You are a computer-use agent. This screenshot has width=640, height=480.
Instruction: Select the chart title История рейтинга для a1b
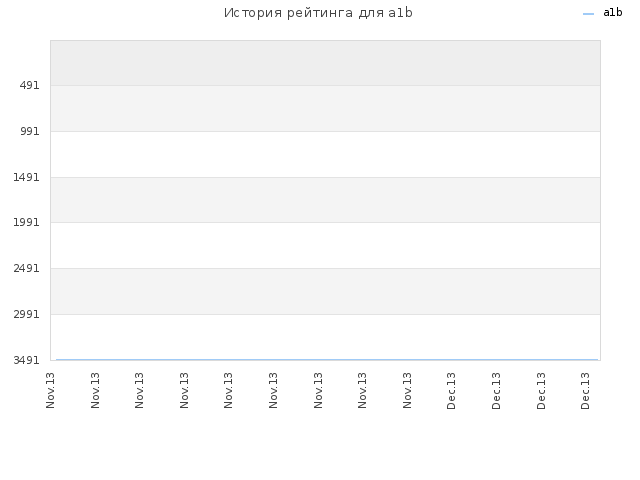(x=318, y=13)
